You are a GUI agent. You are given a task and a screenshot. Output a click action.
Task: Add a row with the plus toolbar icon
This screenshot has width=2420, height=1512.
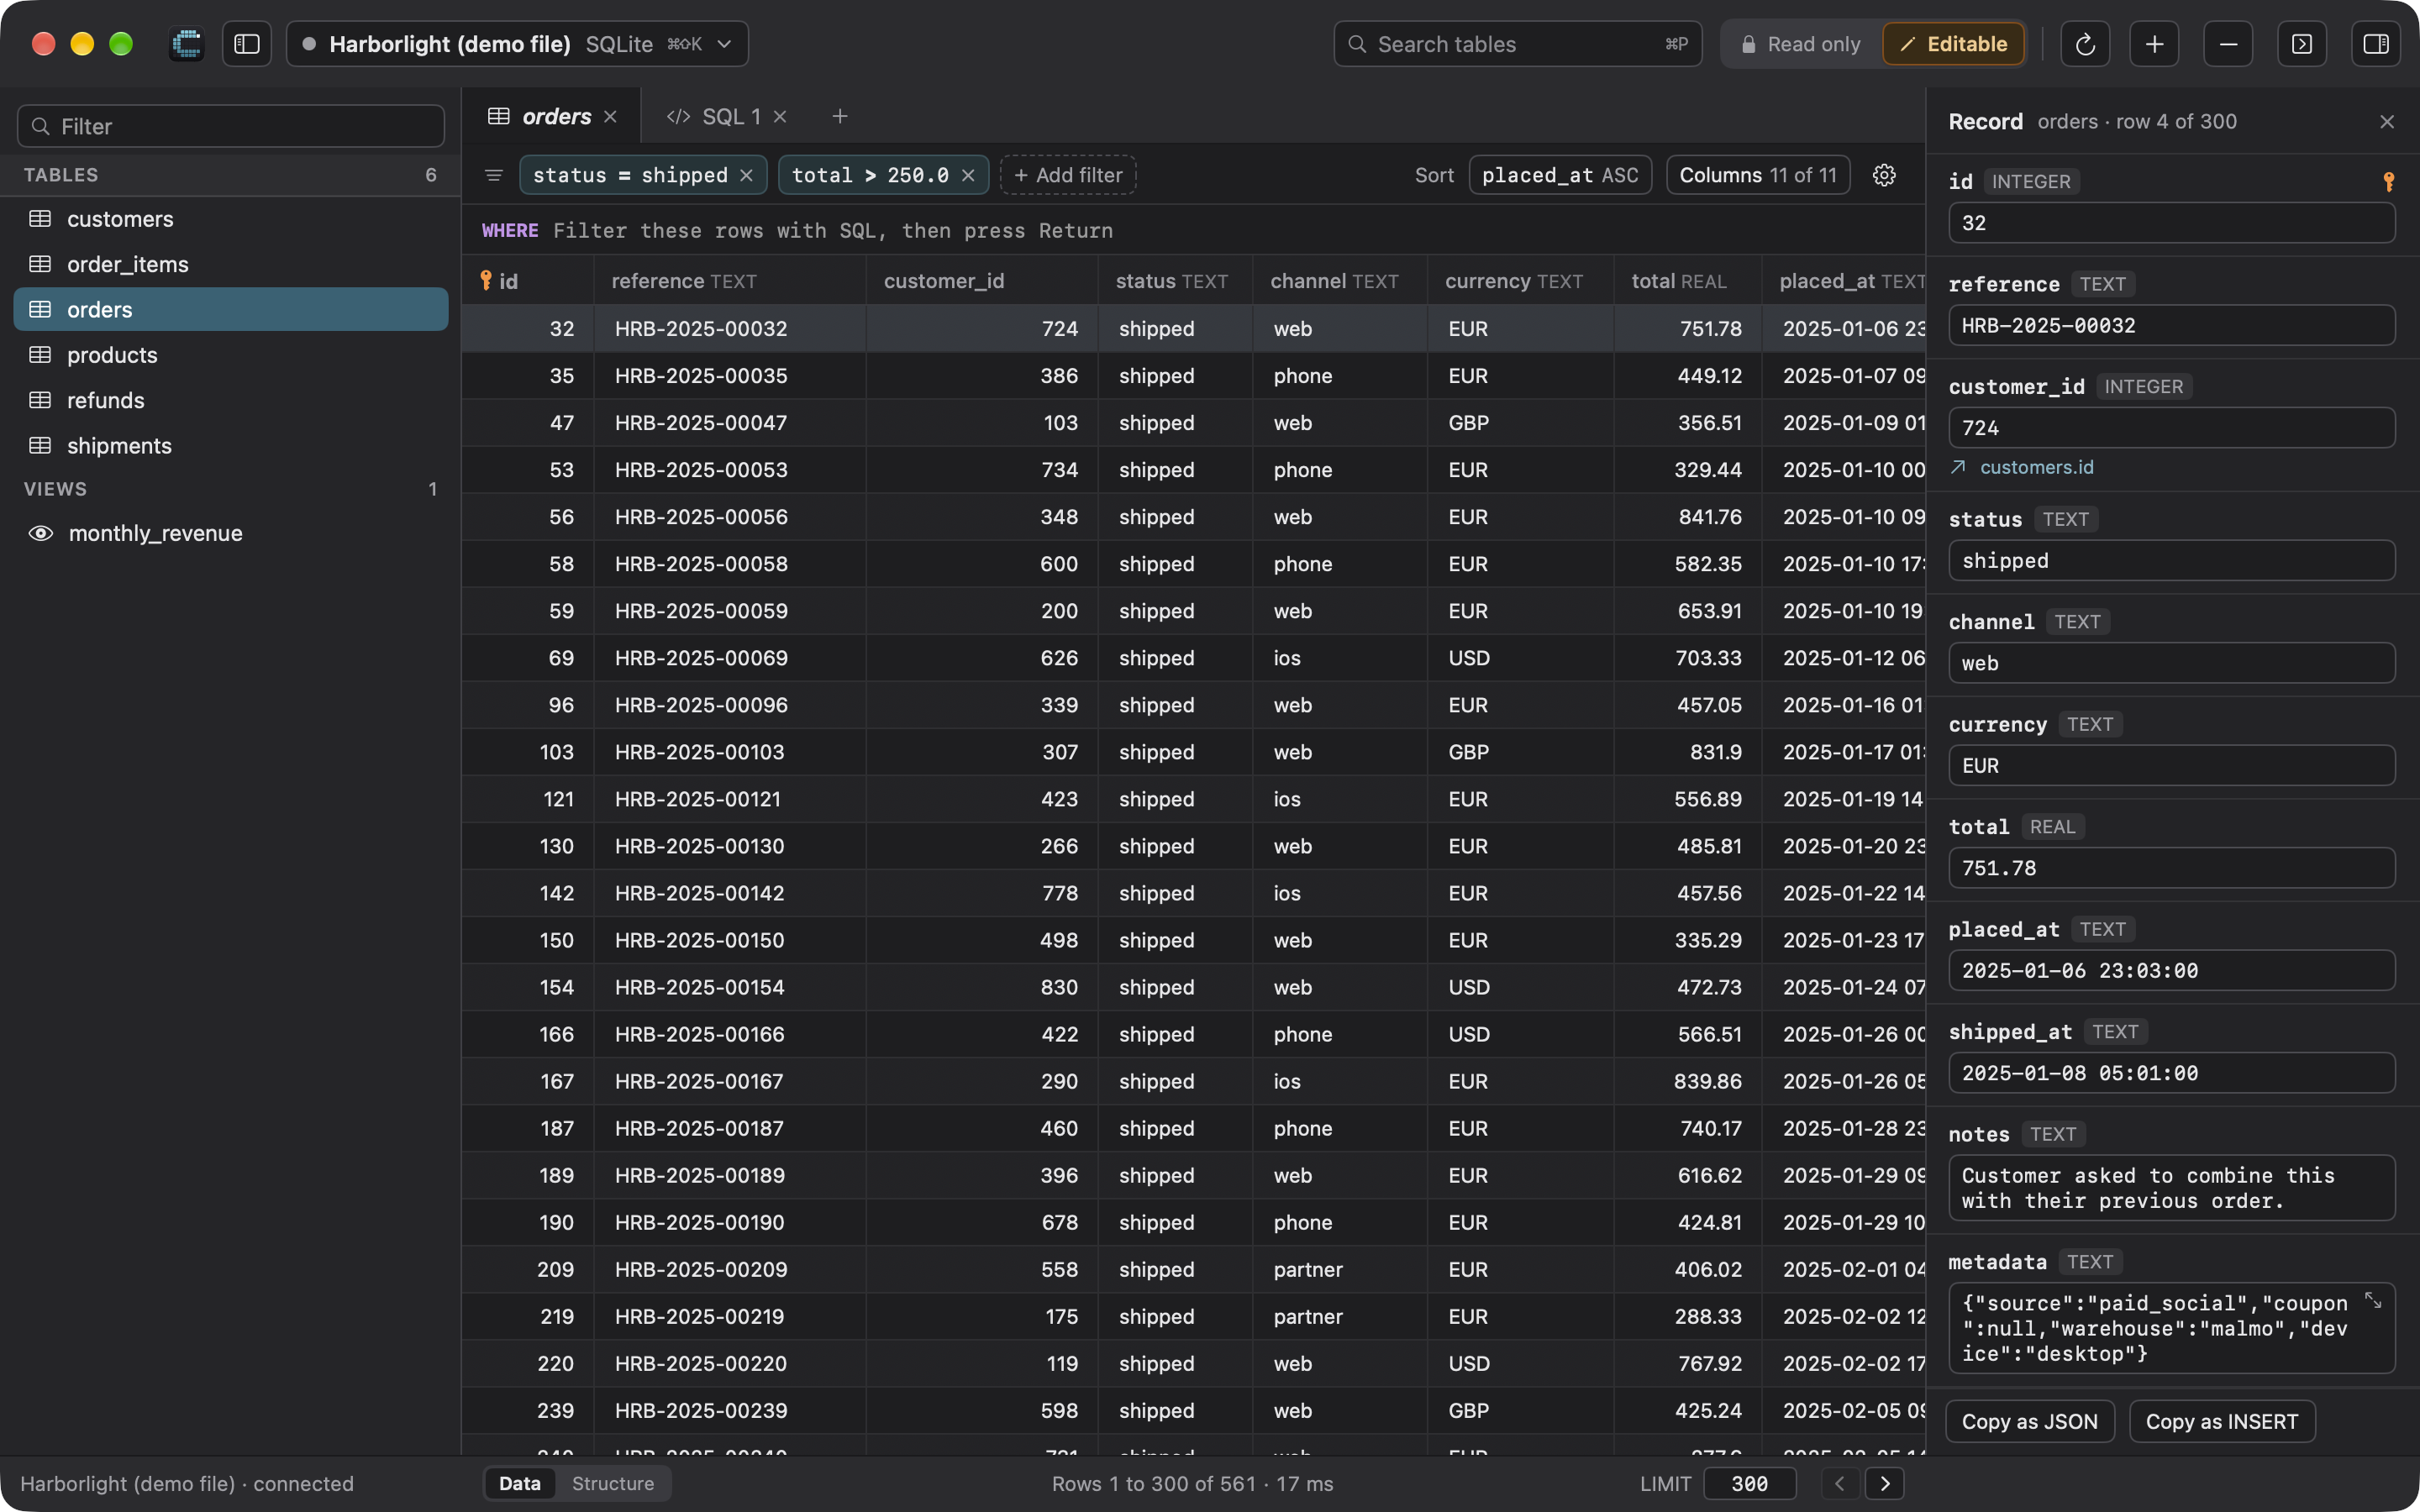(2155, 44)
